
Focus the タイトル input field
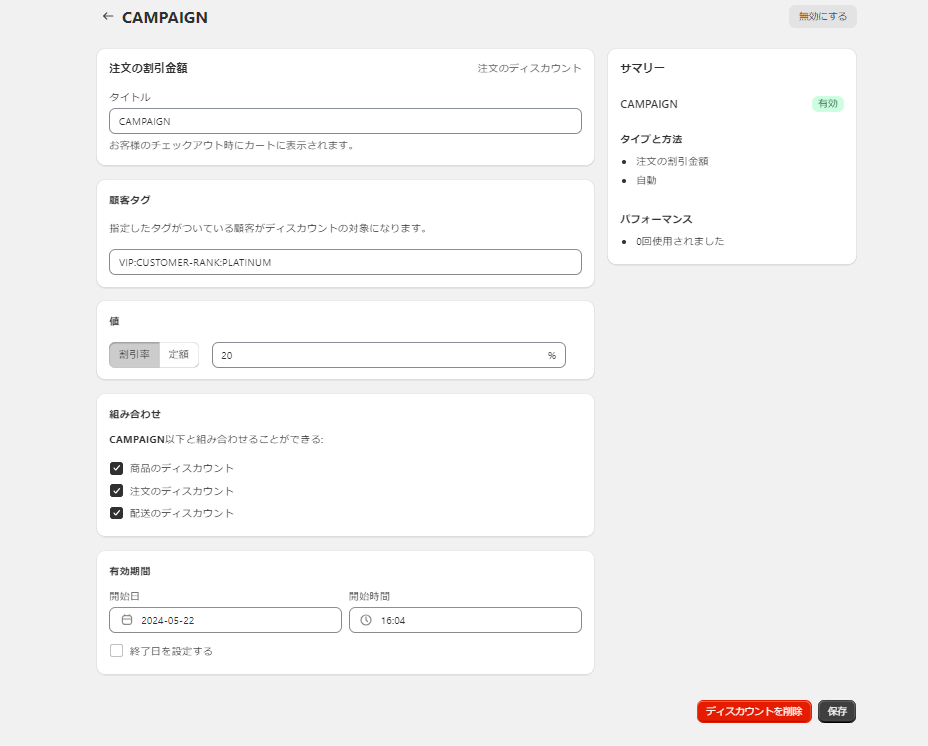(345, 121)
